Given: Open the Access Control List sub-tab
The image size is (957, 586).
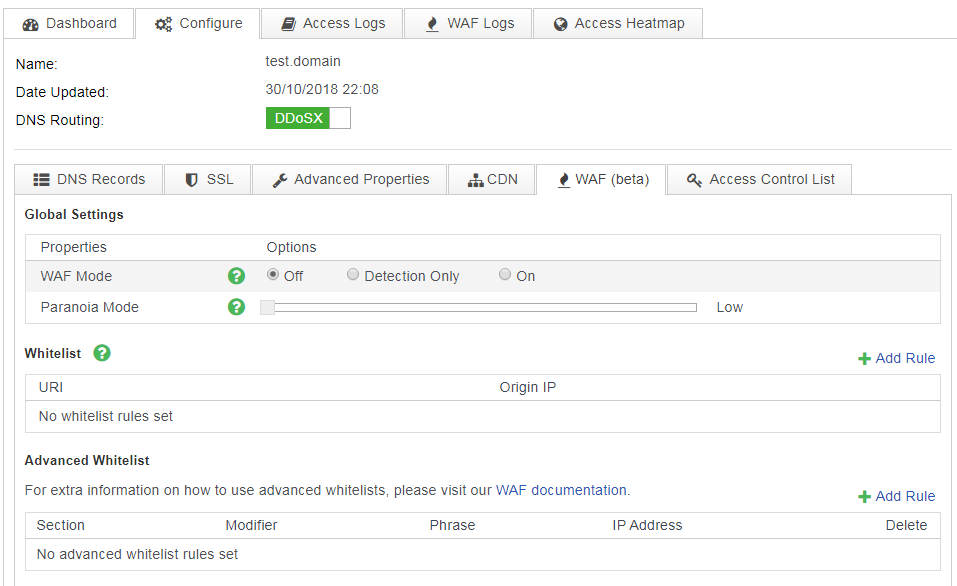Looking at the screenshot, I should [x=760, y=179].
